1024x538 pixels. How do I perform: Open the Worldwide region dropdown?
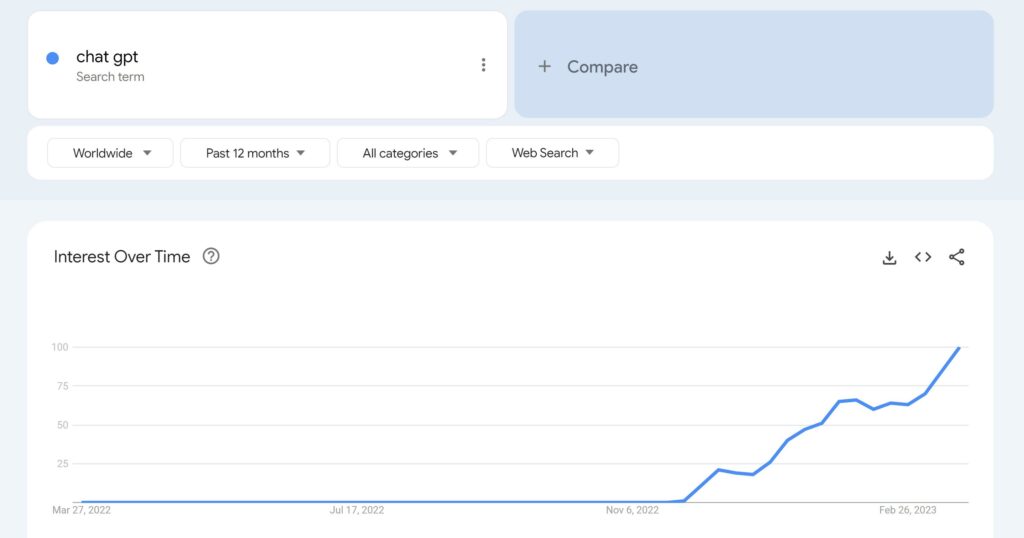click(110, 153)
